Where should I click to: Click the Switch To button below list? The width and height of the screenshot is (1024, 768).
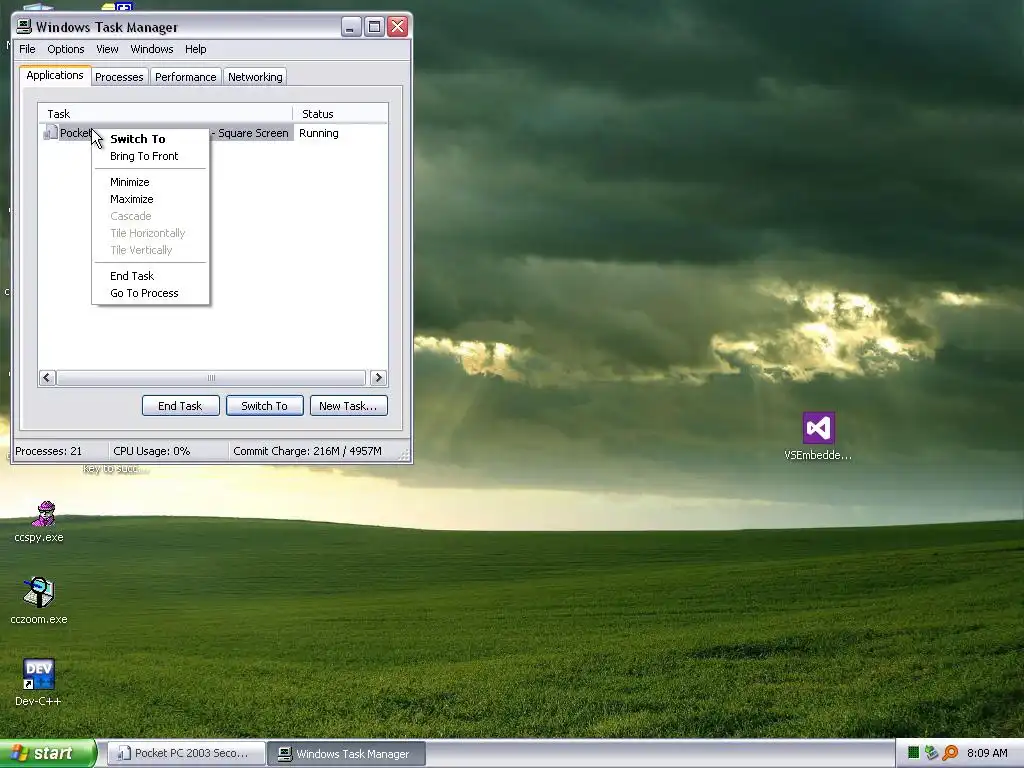coord(264,406)
